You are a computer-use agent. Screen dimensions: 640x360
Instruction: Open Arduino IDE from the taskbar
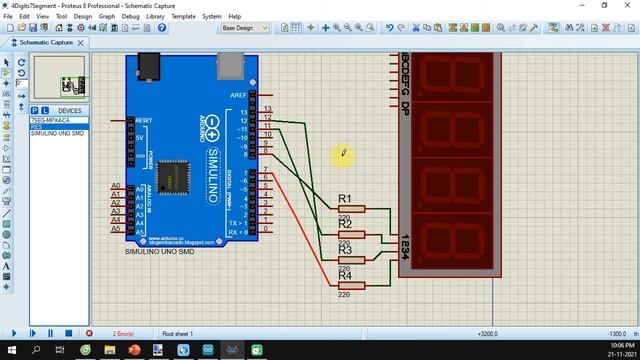[208, 350]
